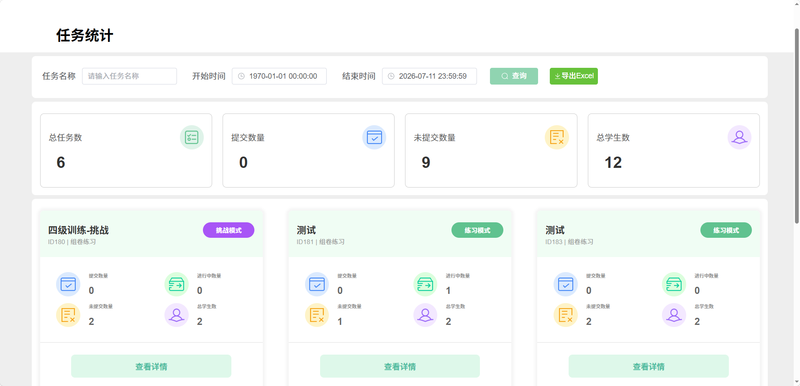Focus the 任务名称 input field

(x=130, y=76)
